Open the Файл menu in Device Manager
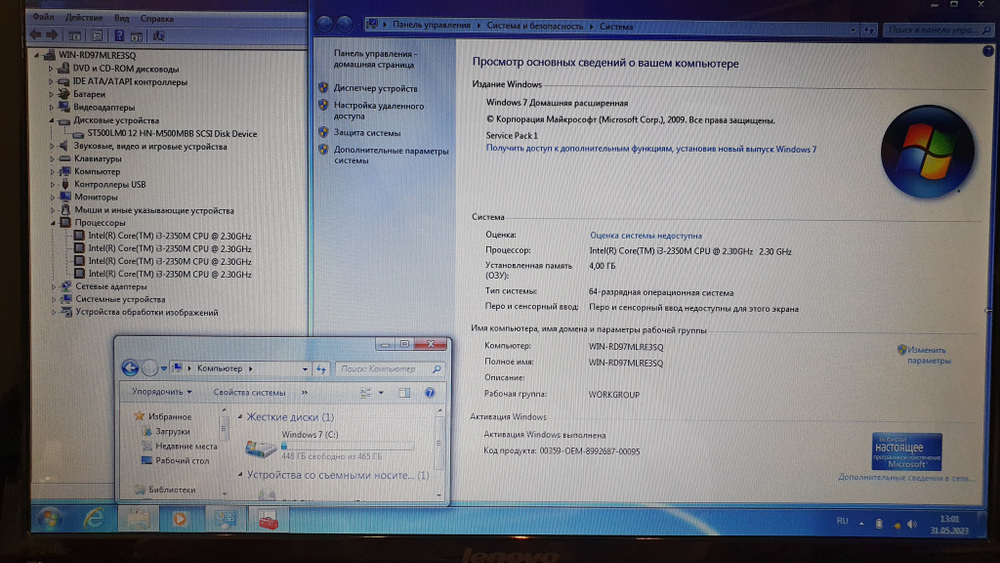1000x563 pixels. [x=43, y=17]
